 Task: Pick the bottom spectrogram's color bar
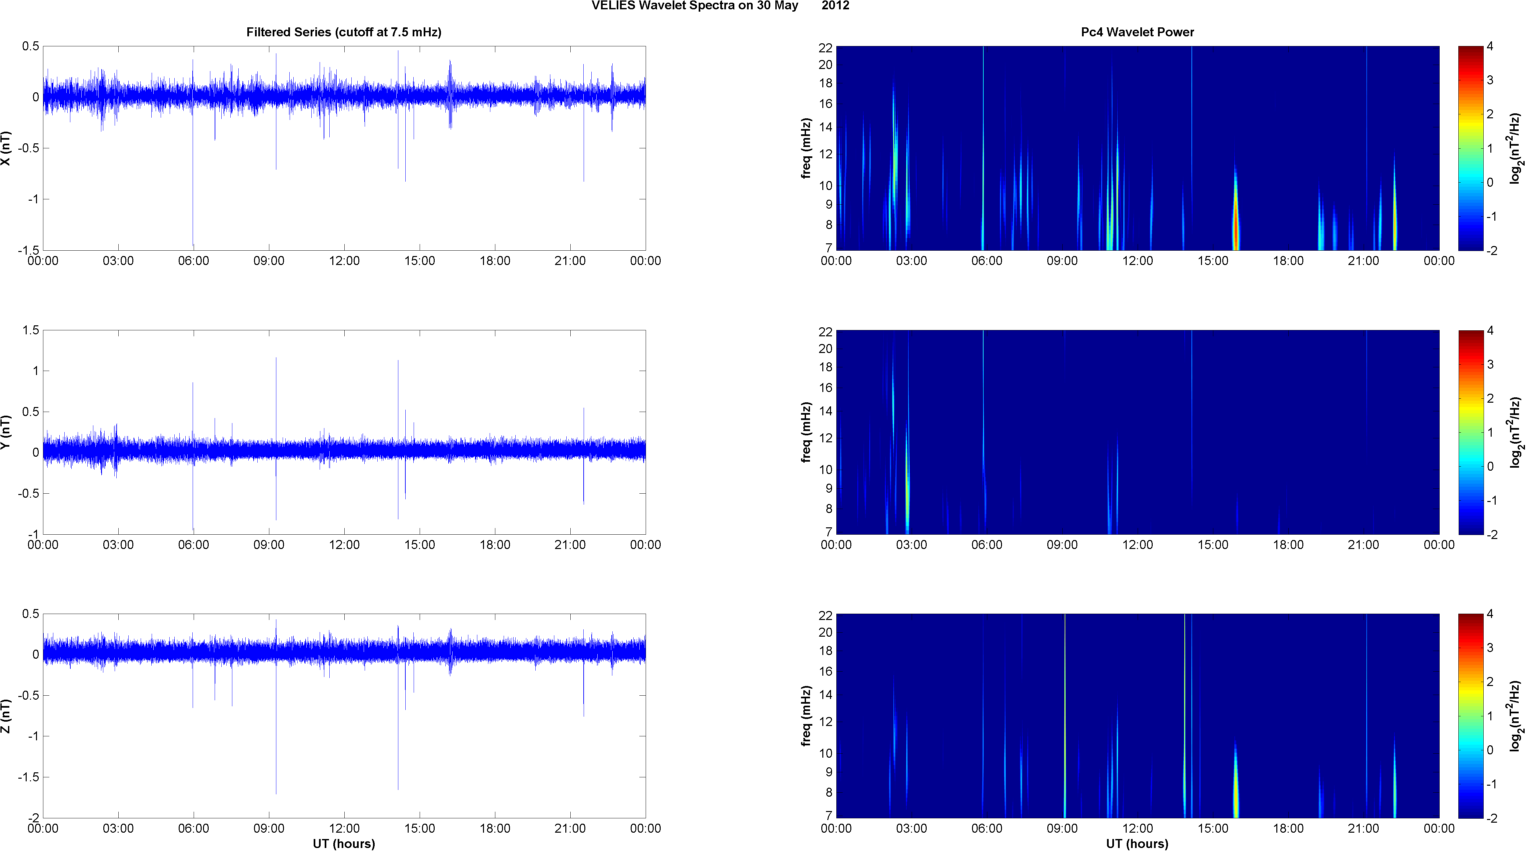1470,716
